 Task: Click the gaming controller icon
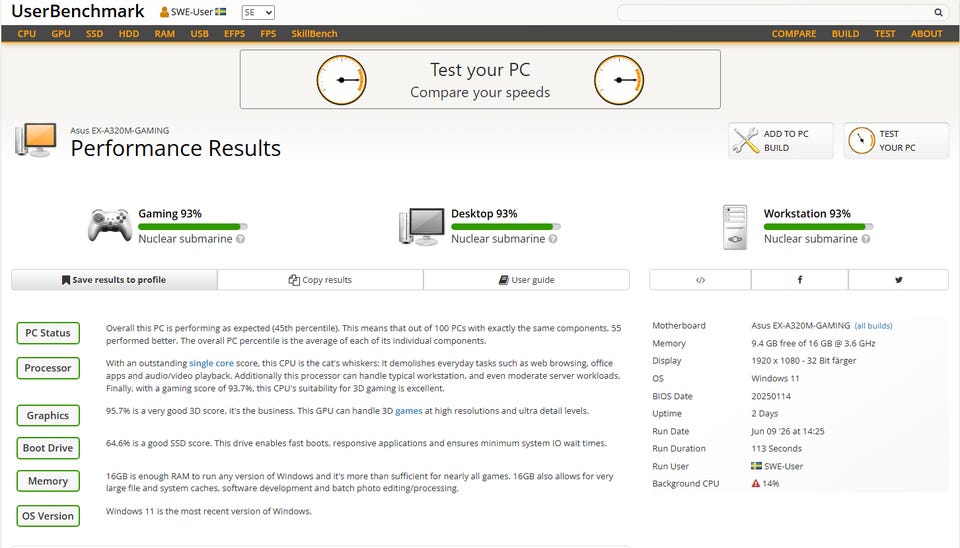pyautogui.click(x=110, y=225)
